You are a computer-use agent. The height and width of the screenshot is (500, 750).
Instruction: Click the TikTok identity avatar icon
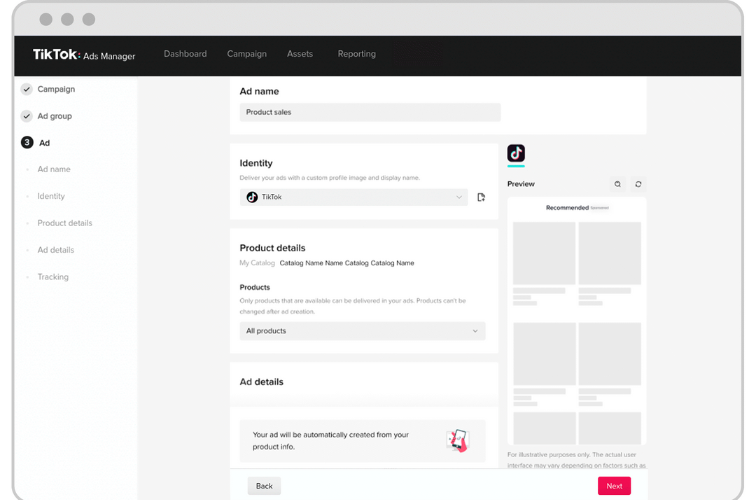click(x=252, y=197)
